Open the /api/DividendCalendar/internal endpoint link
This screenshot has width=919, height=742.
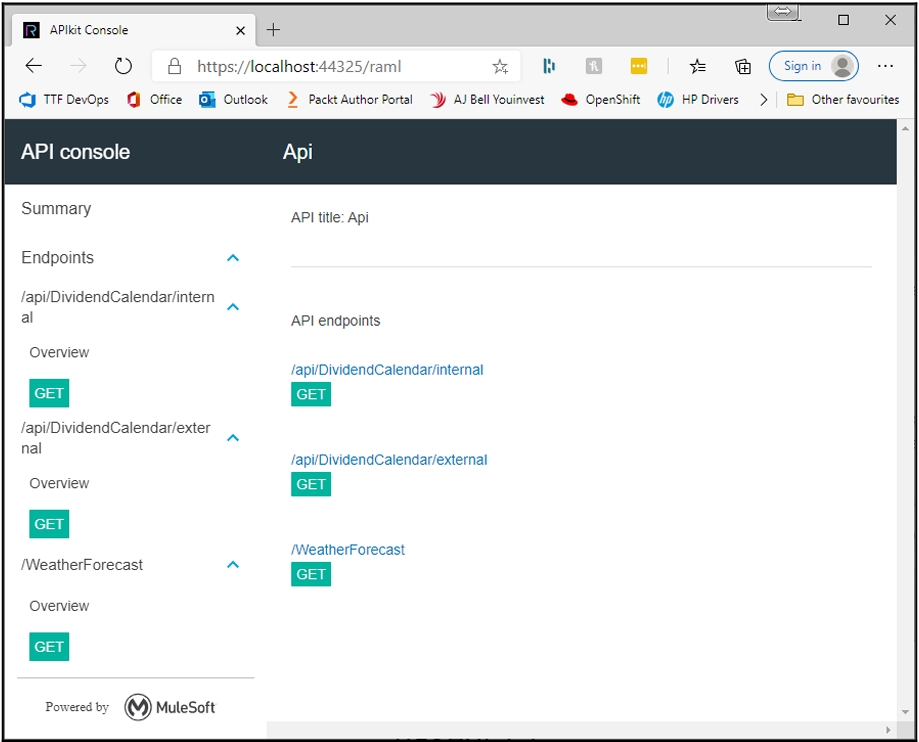[x=387, y=370]
